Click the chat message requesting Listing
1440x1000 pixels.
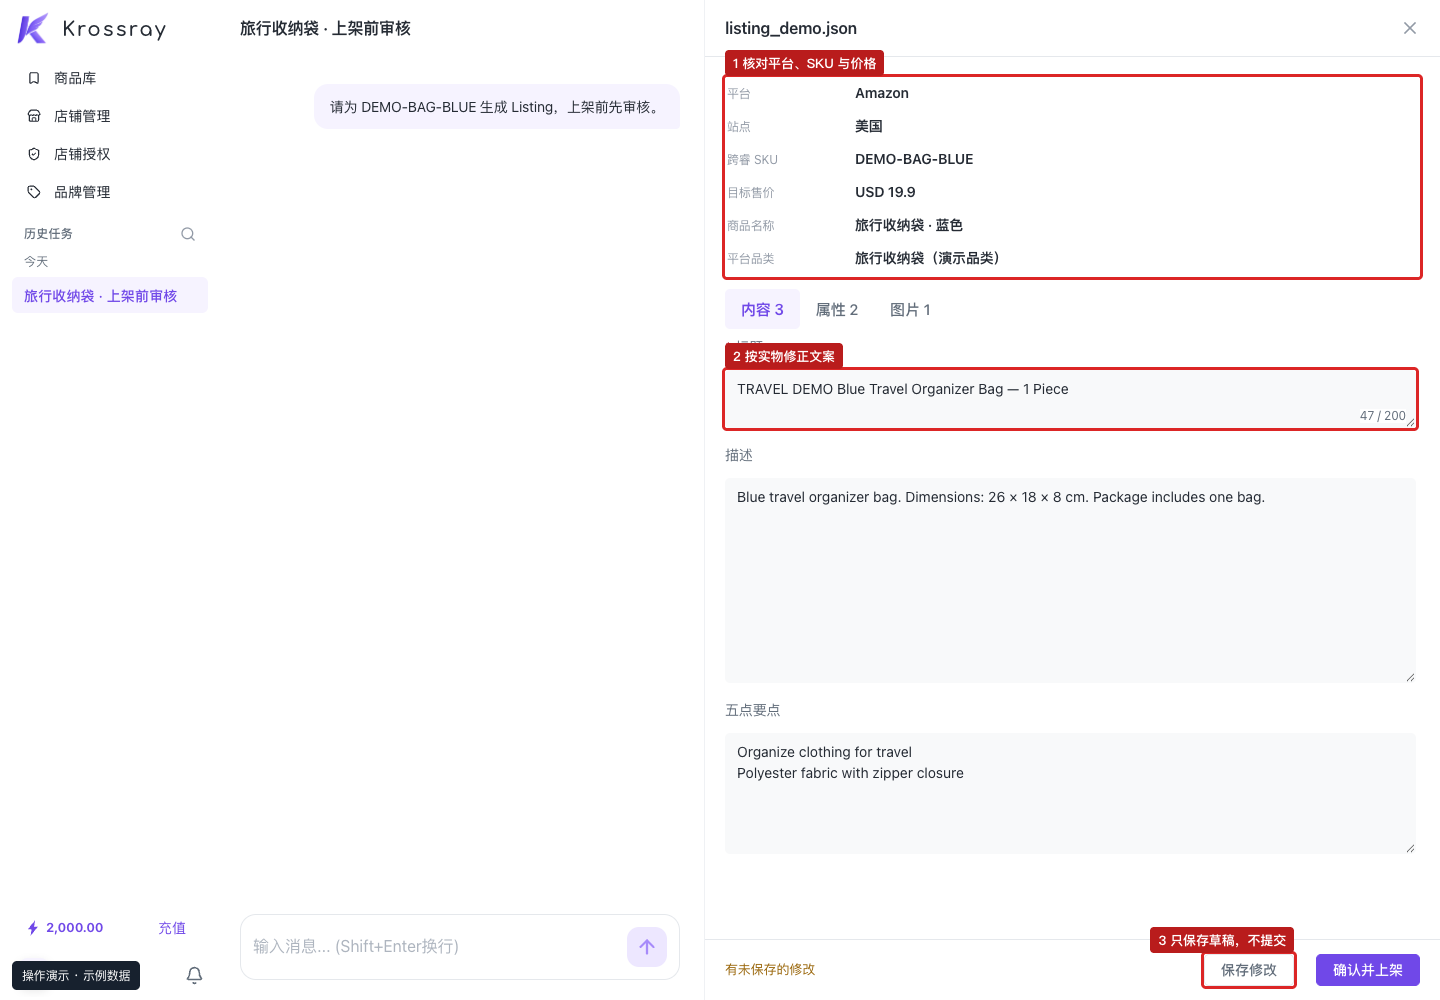497,107
